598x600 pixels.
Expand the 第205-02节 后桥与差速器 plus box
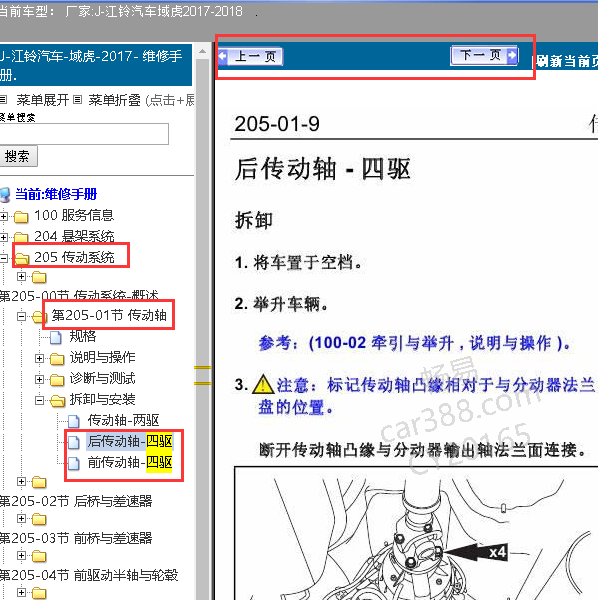[21, 481]
